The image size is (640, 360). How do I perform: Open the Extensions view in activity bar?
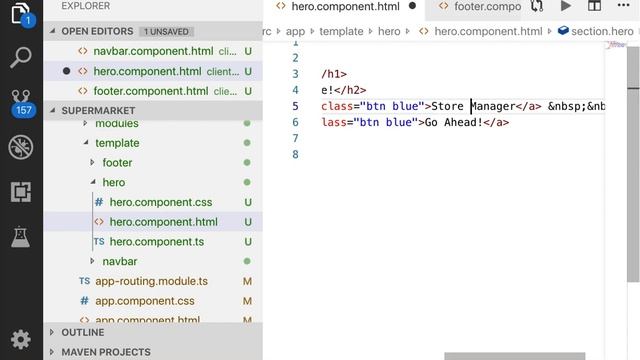pyautogui.click(x=20, y=191)
